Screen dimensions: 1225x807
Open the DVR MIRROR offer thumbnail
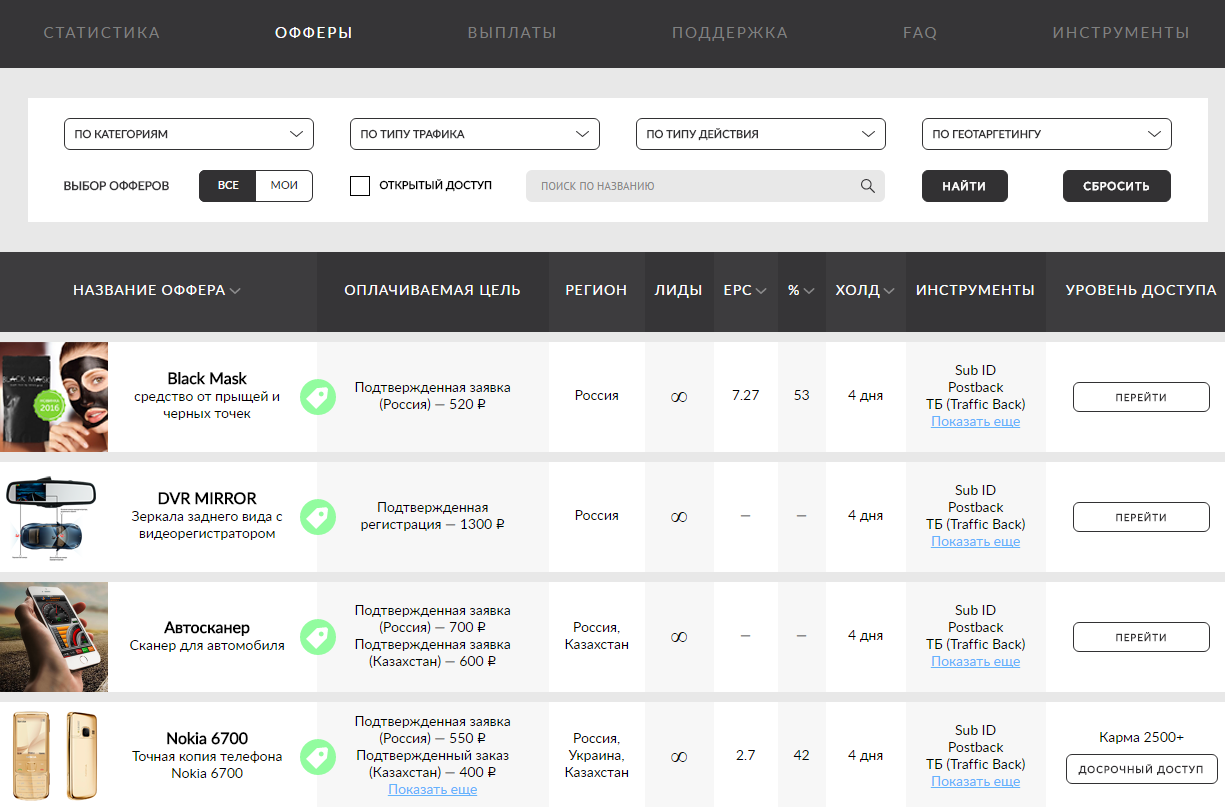(54, 517)
